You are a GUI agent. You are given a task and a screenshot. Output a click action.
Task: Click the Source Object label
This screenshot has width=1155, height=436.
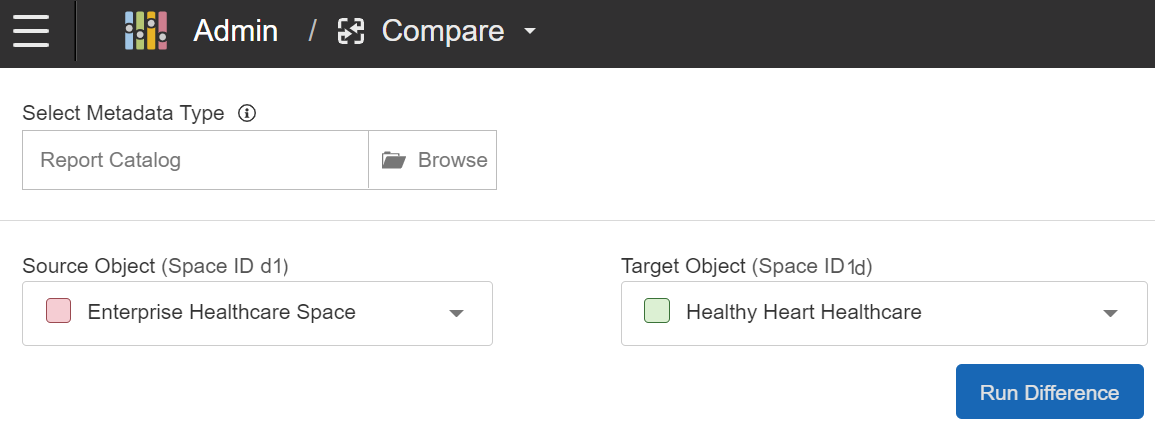coord(88,266)
